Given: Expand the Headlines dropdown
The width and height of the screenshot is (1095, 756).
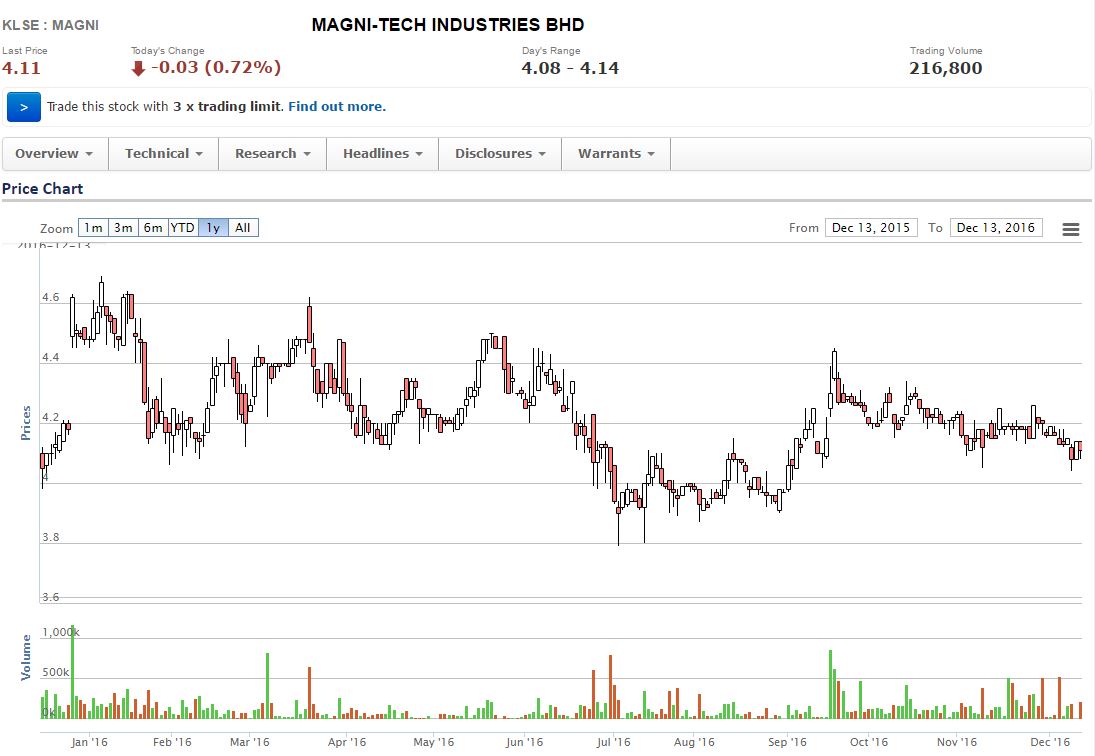Looking at the screenshot, I should coord(383,154).
